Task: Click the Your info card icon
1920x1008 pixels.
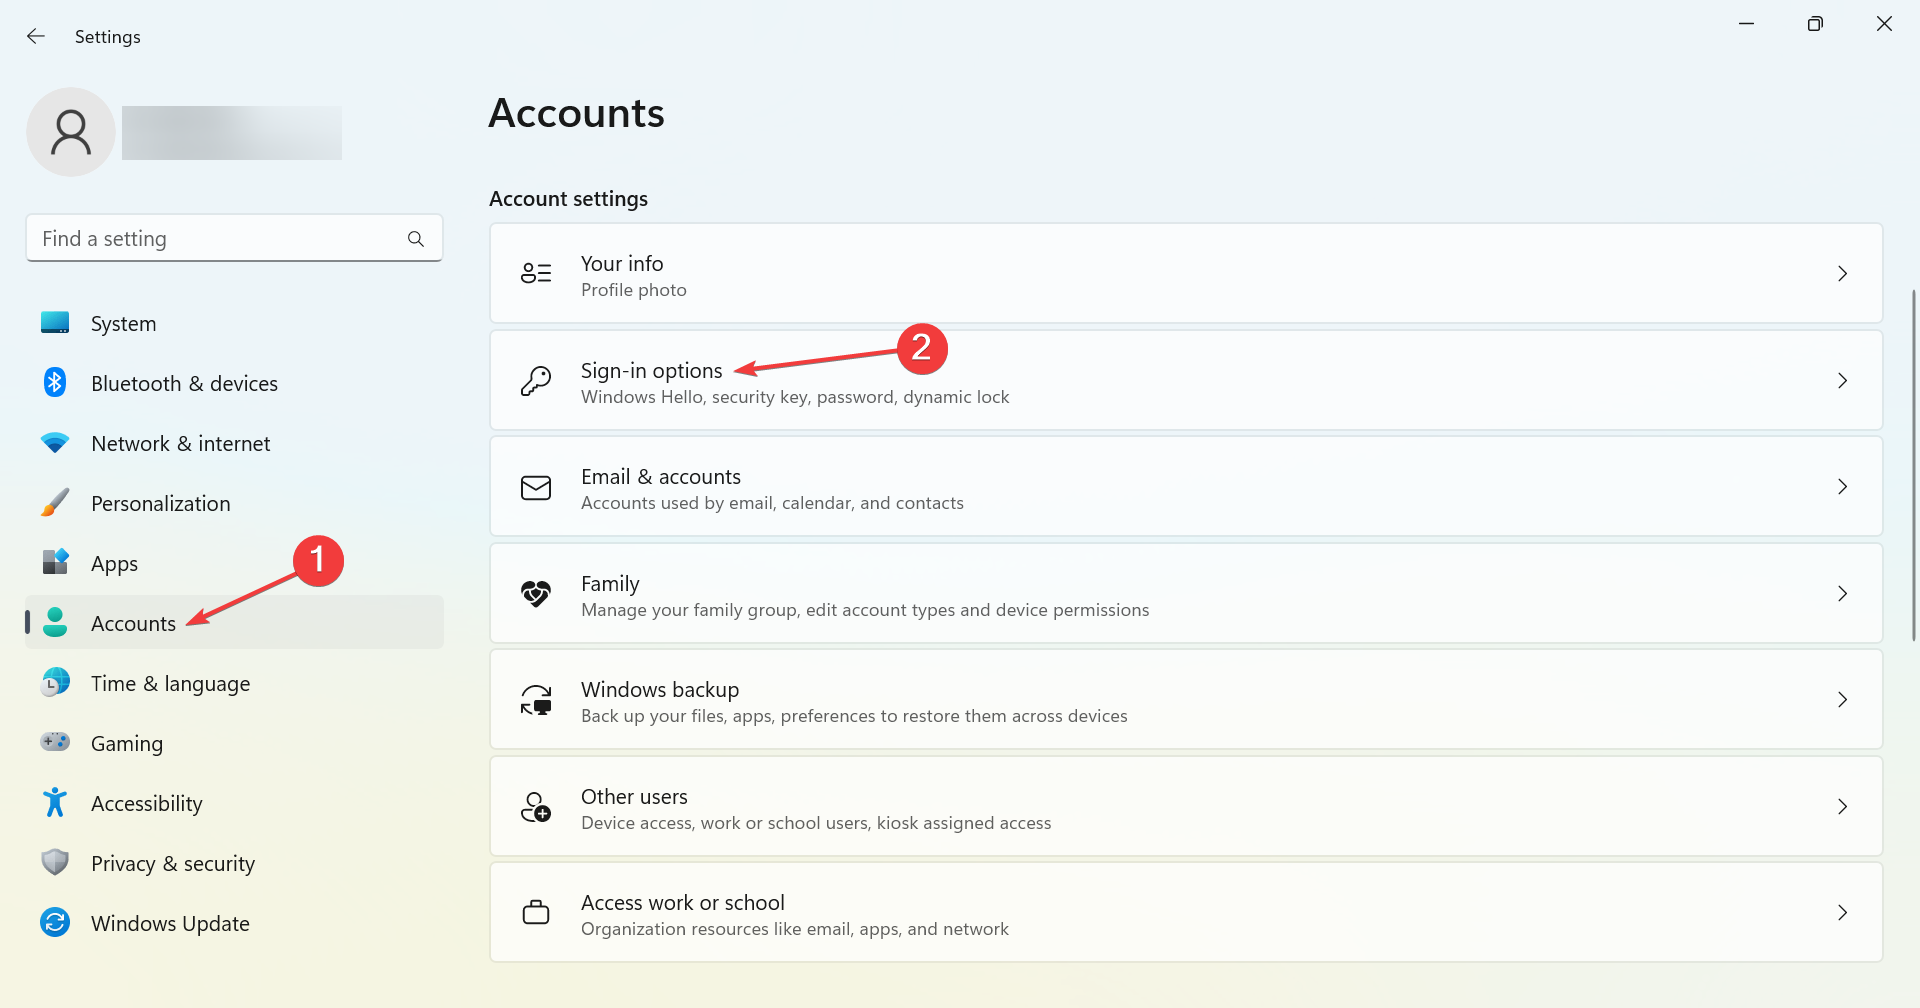Action: [x=536, y=273]
